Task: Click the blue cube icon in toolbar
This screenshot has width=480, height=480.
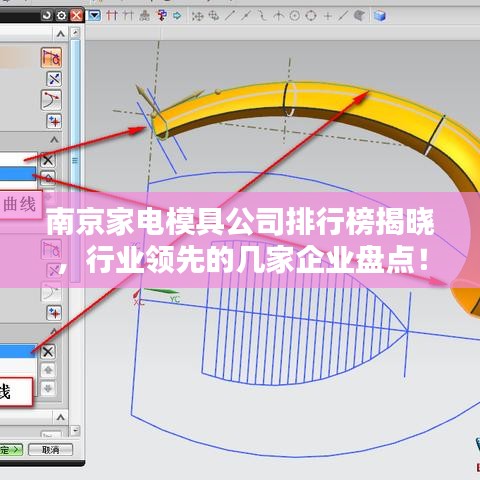Action: tap(379, 16)
